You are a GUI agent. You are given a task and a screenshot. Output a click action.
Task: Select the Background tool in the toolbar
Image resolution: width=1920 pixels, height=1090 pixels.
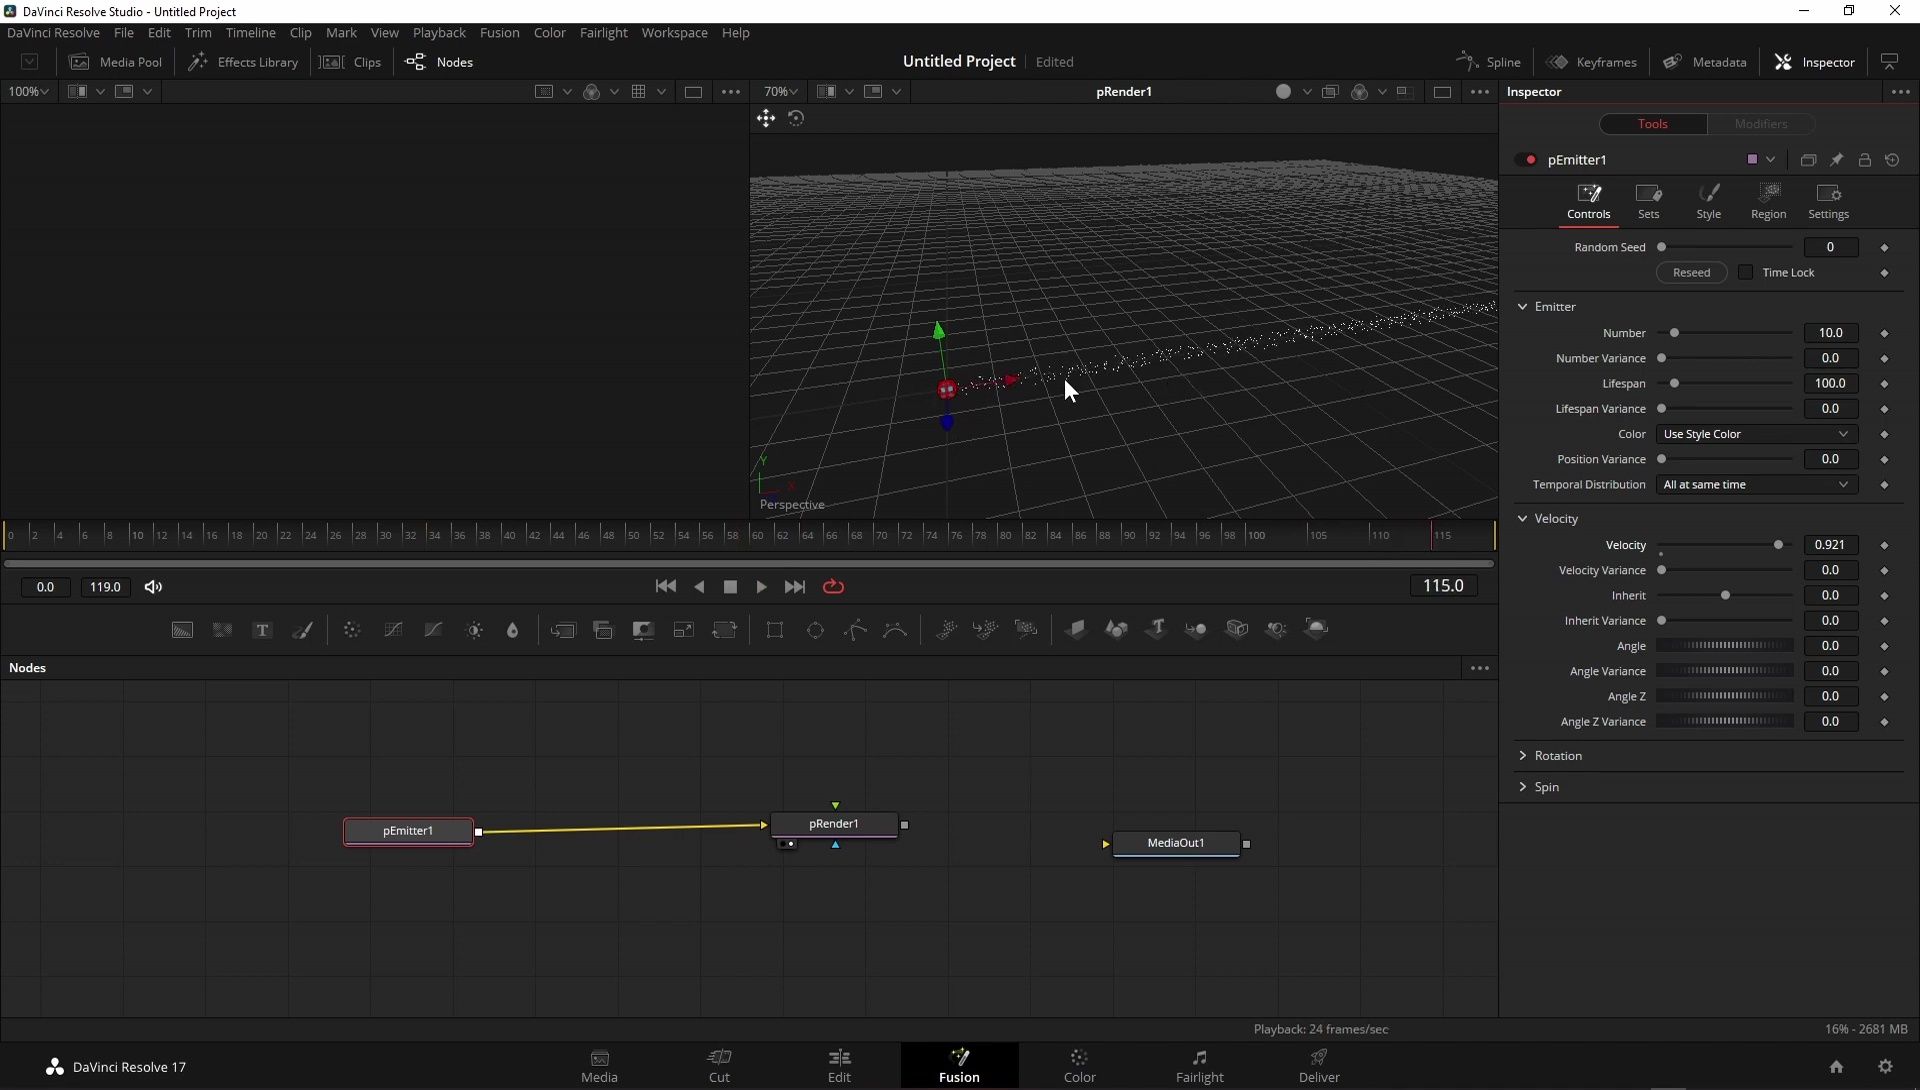[182, 630]
